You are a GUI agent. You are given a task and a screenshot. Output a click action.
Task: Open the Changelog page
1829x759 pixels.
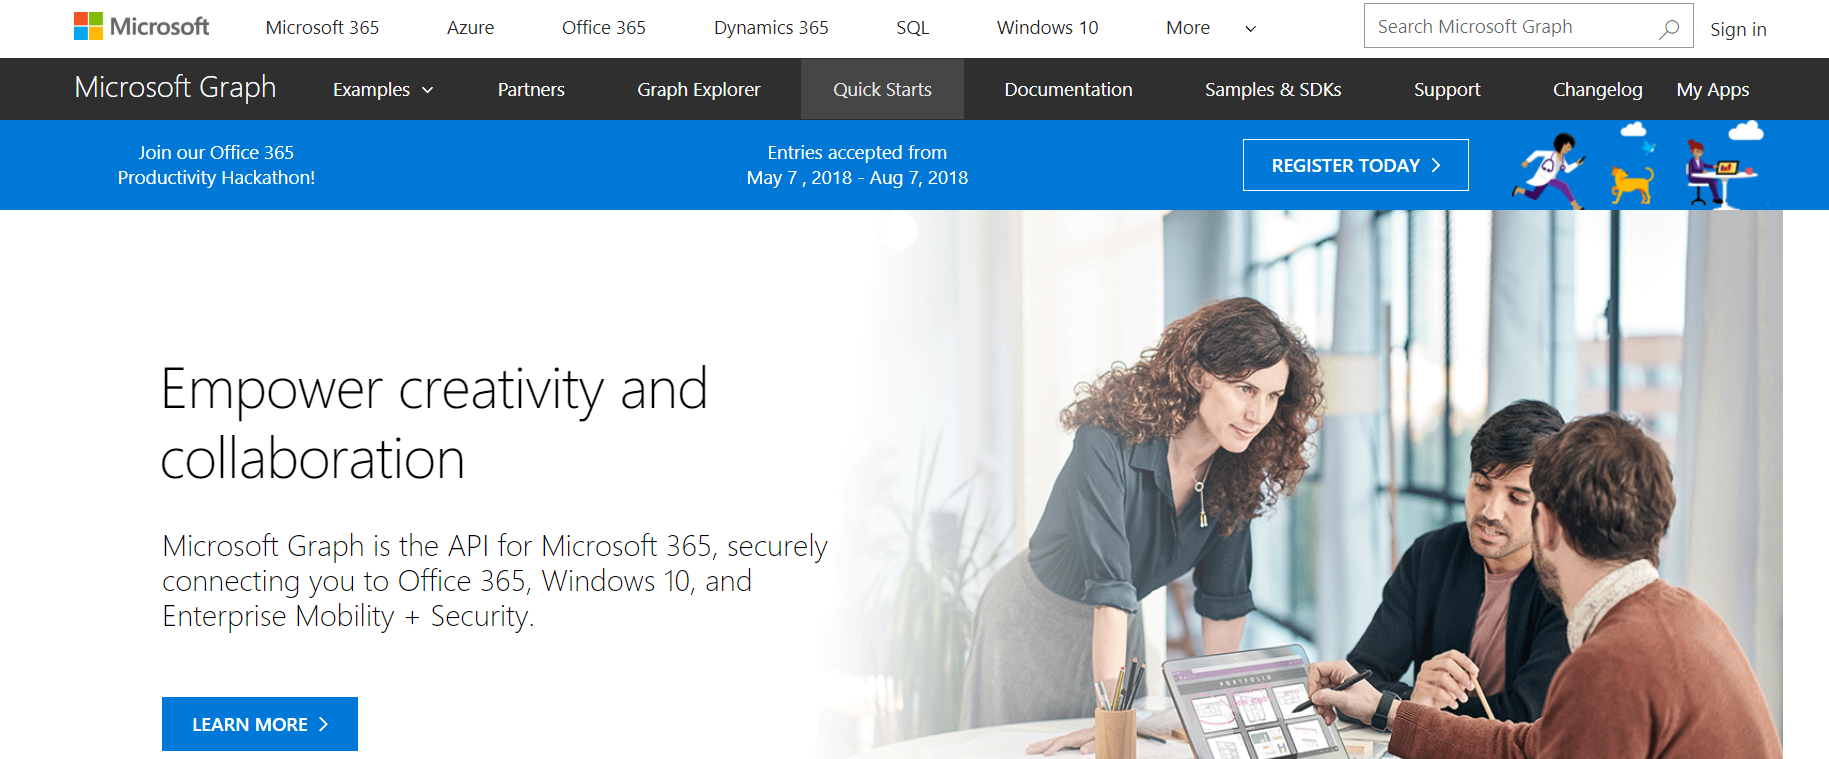1597,90
